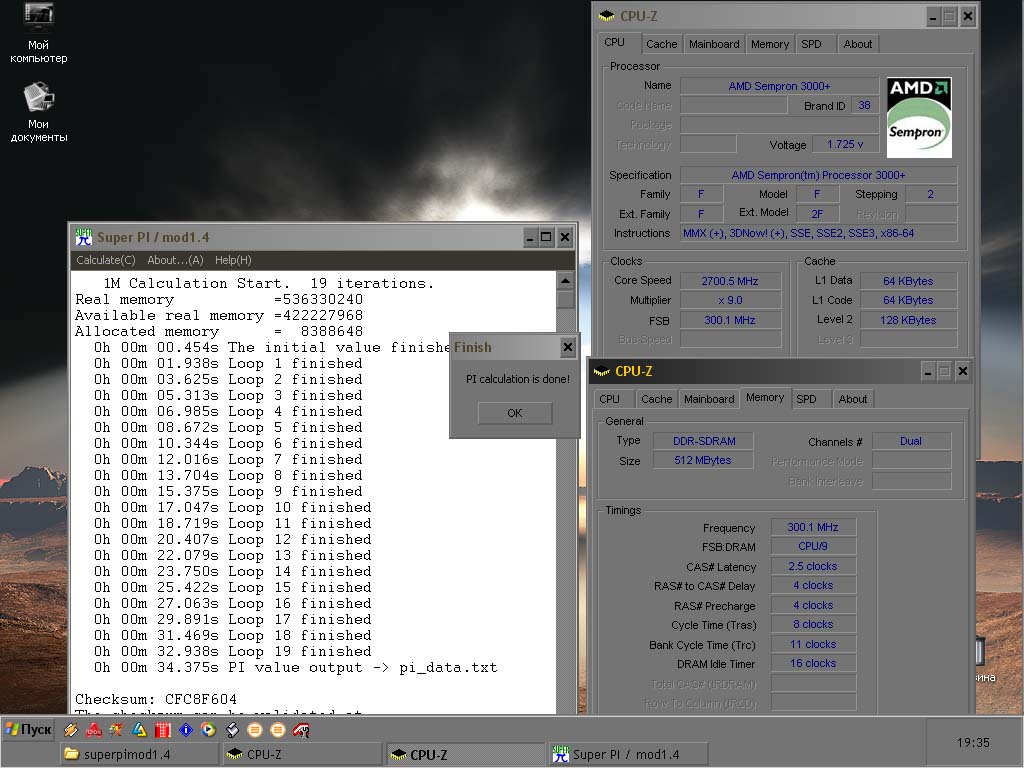Click the yellow-blue triangle quick launch icon
This screenshot has height=768, width=1024.
(139, 730)
